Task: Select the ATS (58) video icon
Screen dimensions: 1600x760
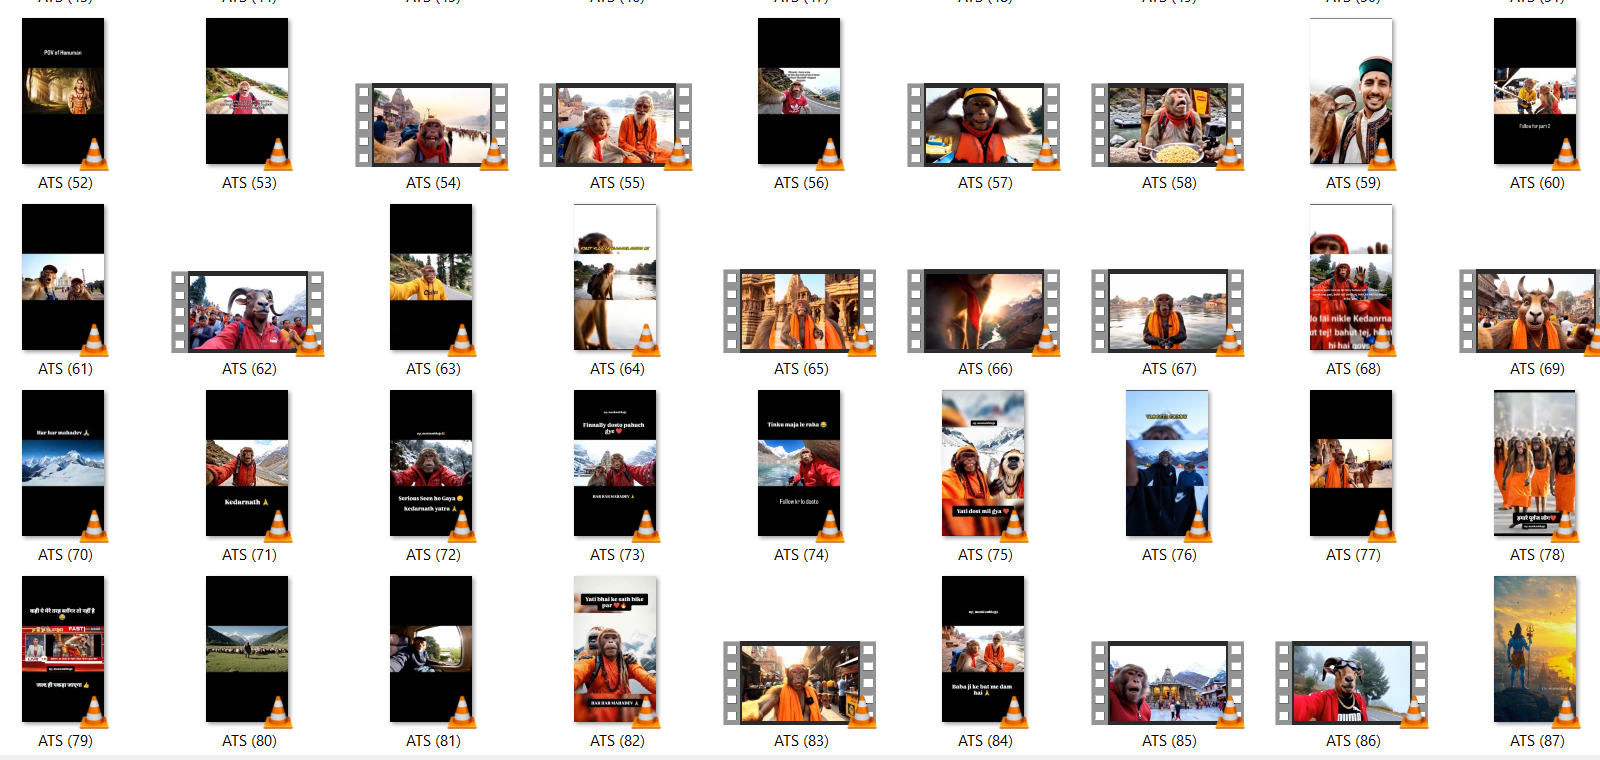Action: pos(1168,125)
